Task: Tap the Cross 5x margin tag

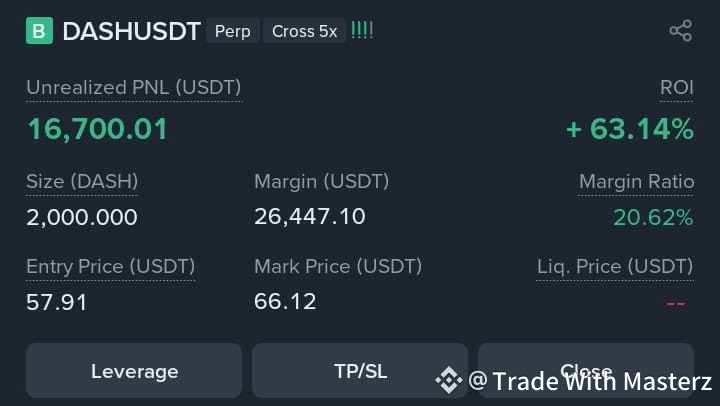Action: (304, 31)
